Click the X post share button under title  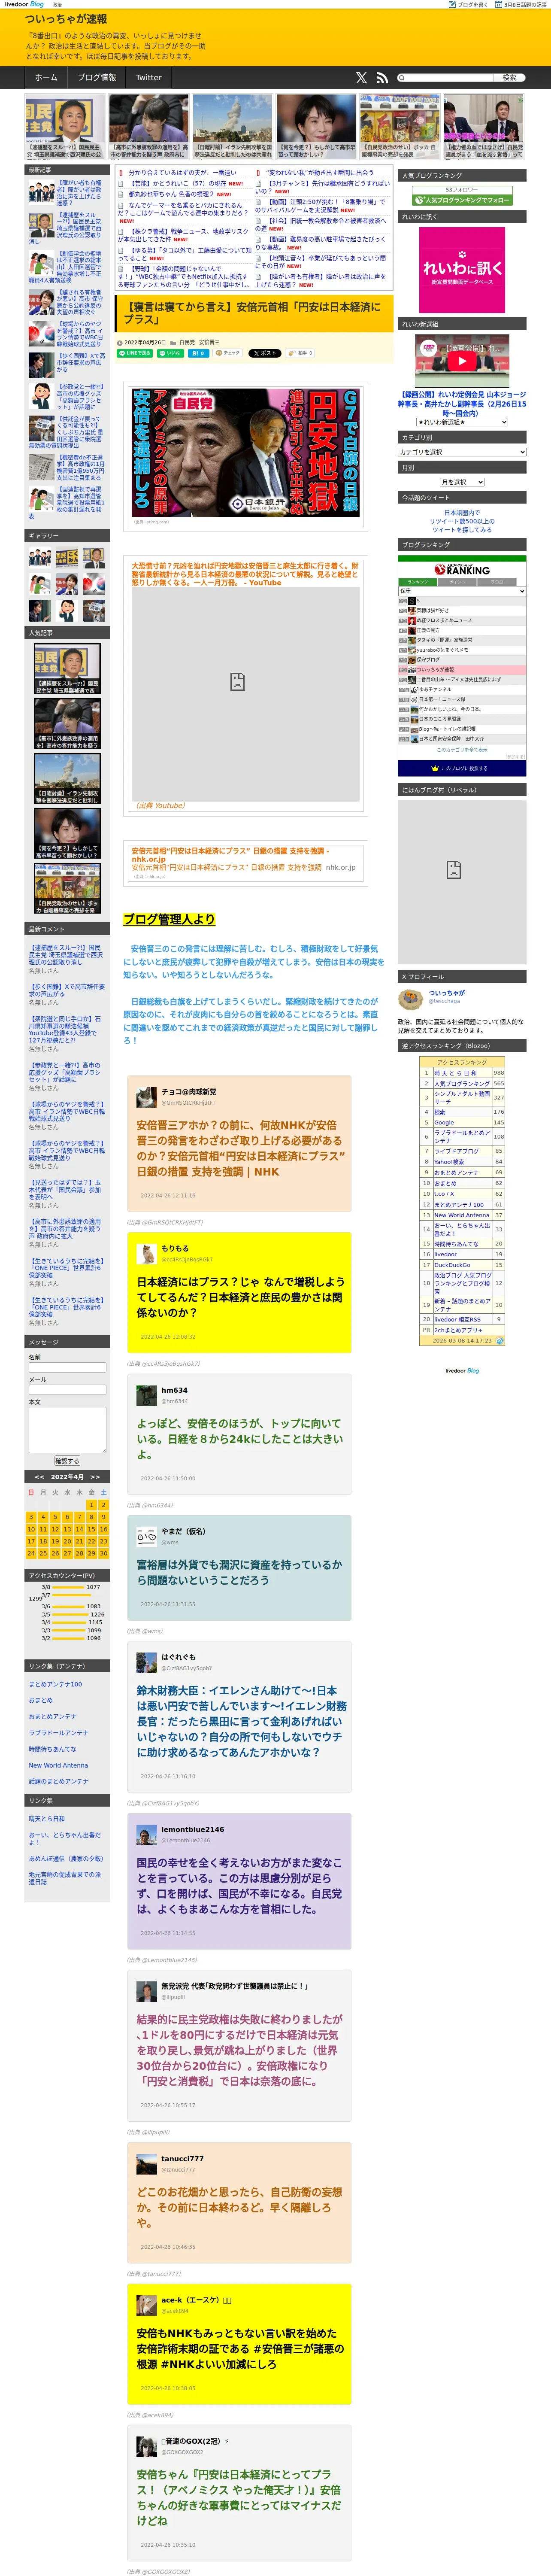click(265, 353)
